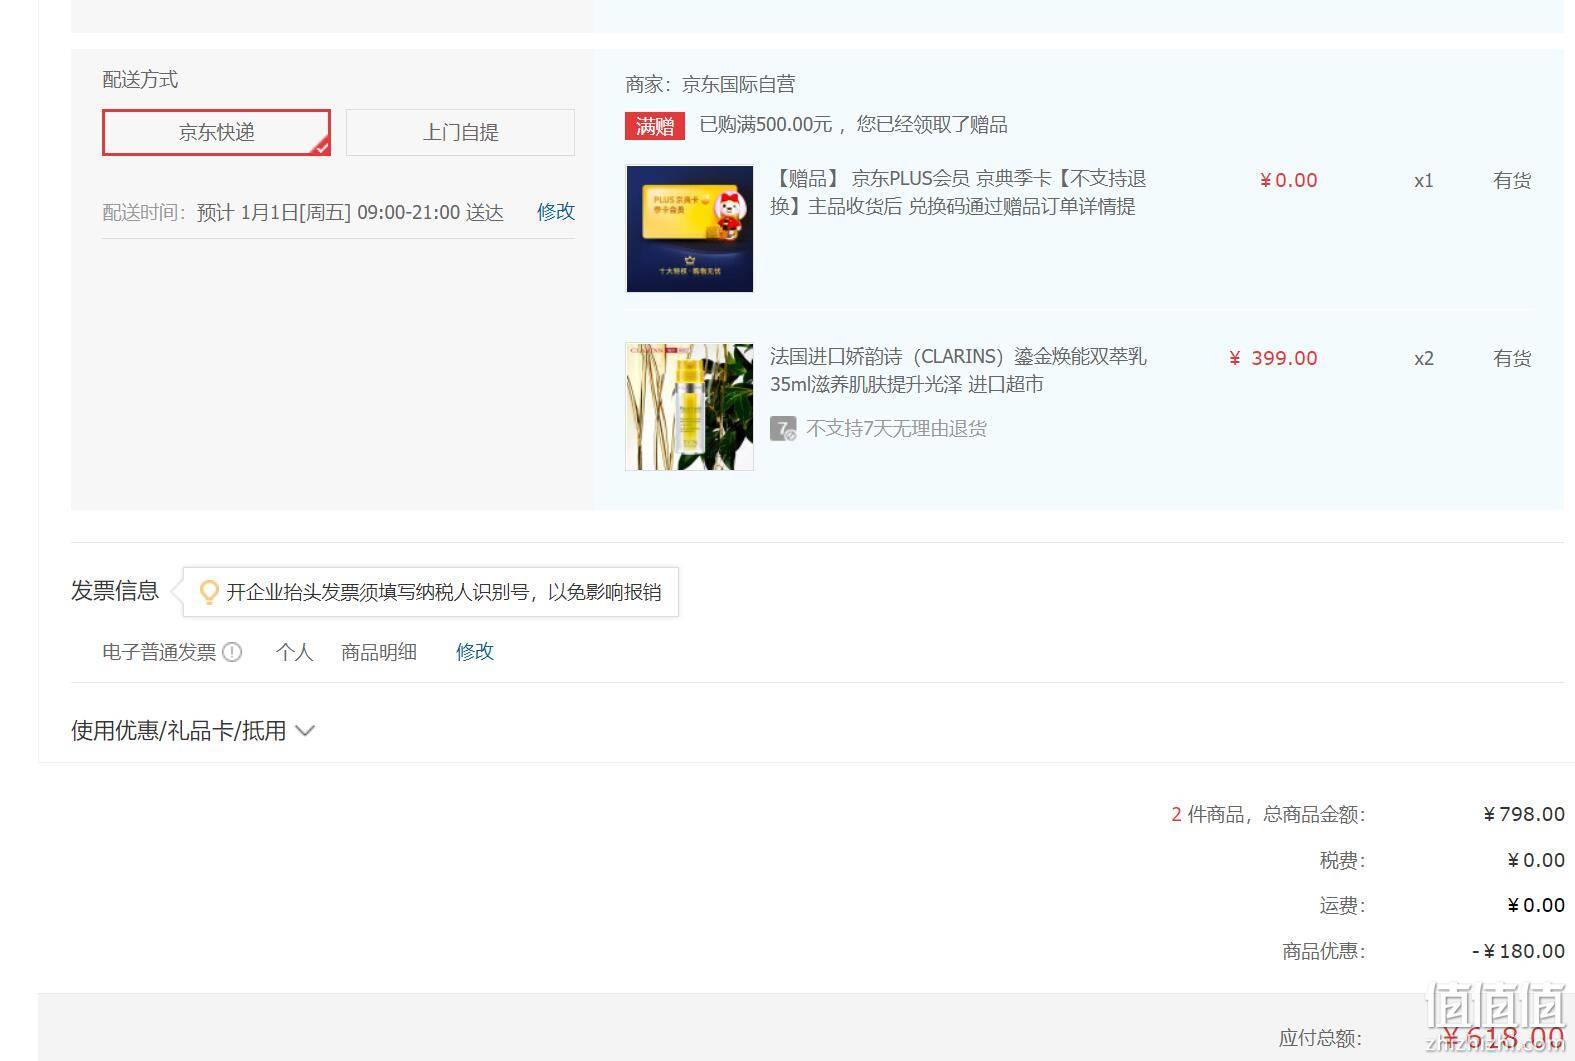Click the 应付总额 label
This screenshot has height=1061, width=1575.
click(1320, 1038)
